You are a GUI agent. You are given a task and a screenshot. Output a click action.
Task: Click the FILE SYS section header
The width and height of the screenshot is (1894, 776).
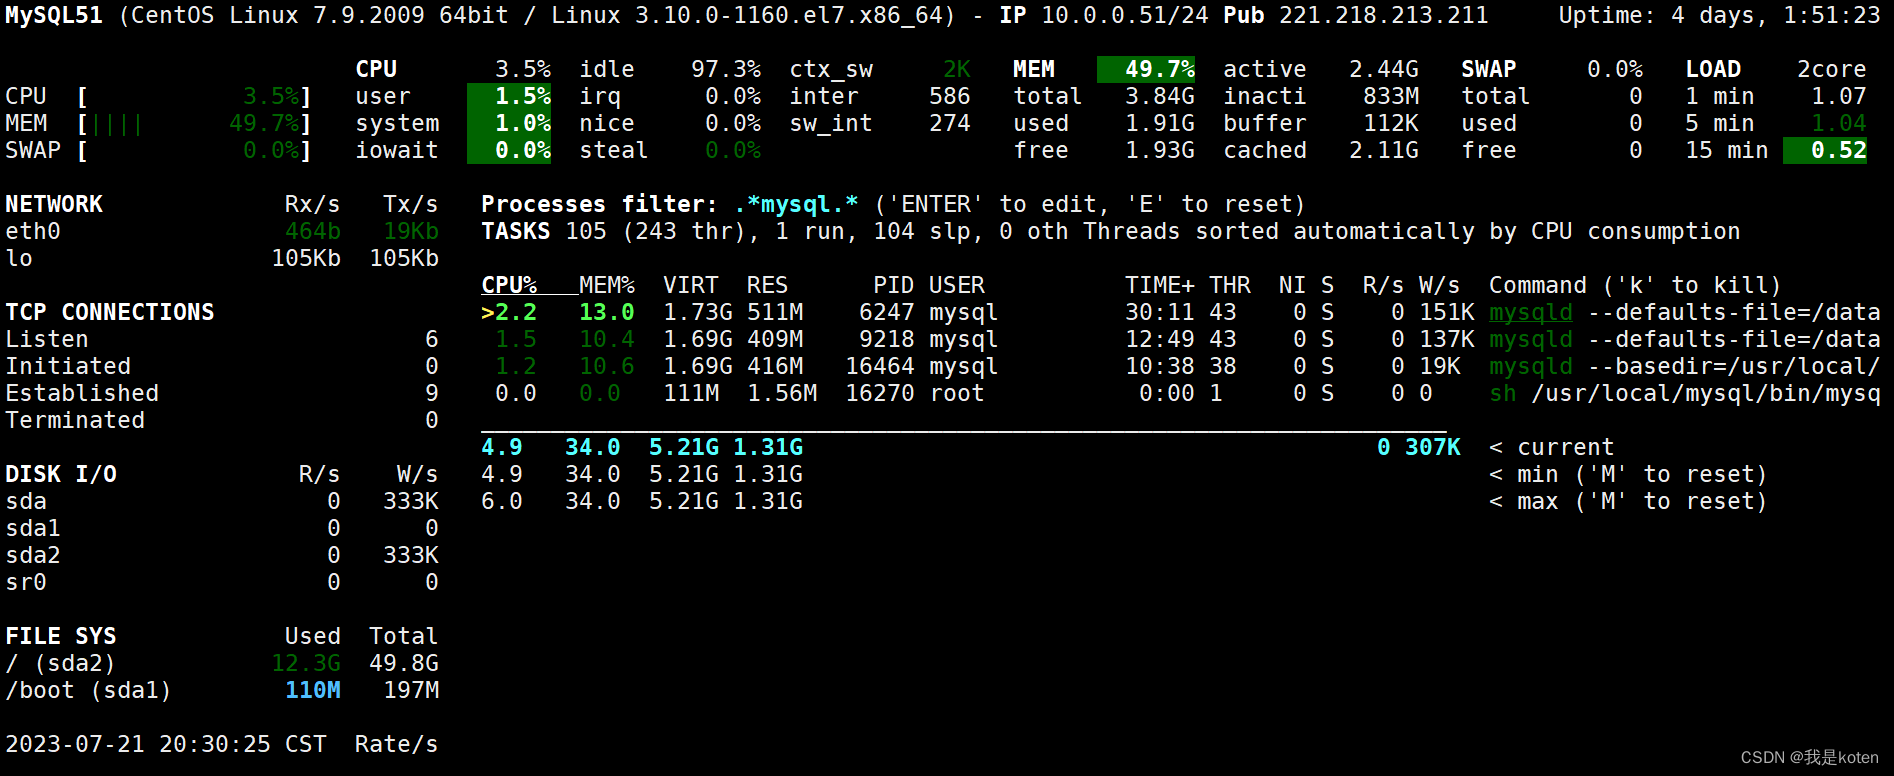[x=61, y=637]
